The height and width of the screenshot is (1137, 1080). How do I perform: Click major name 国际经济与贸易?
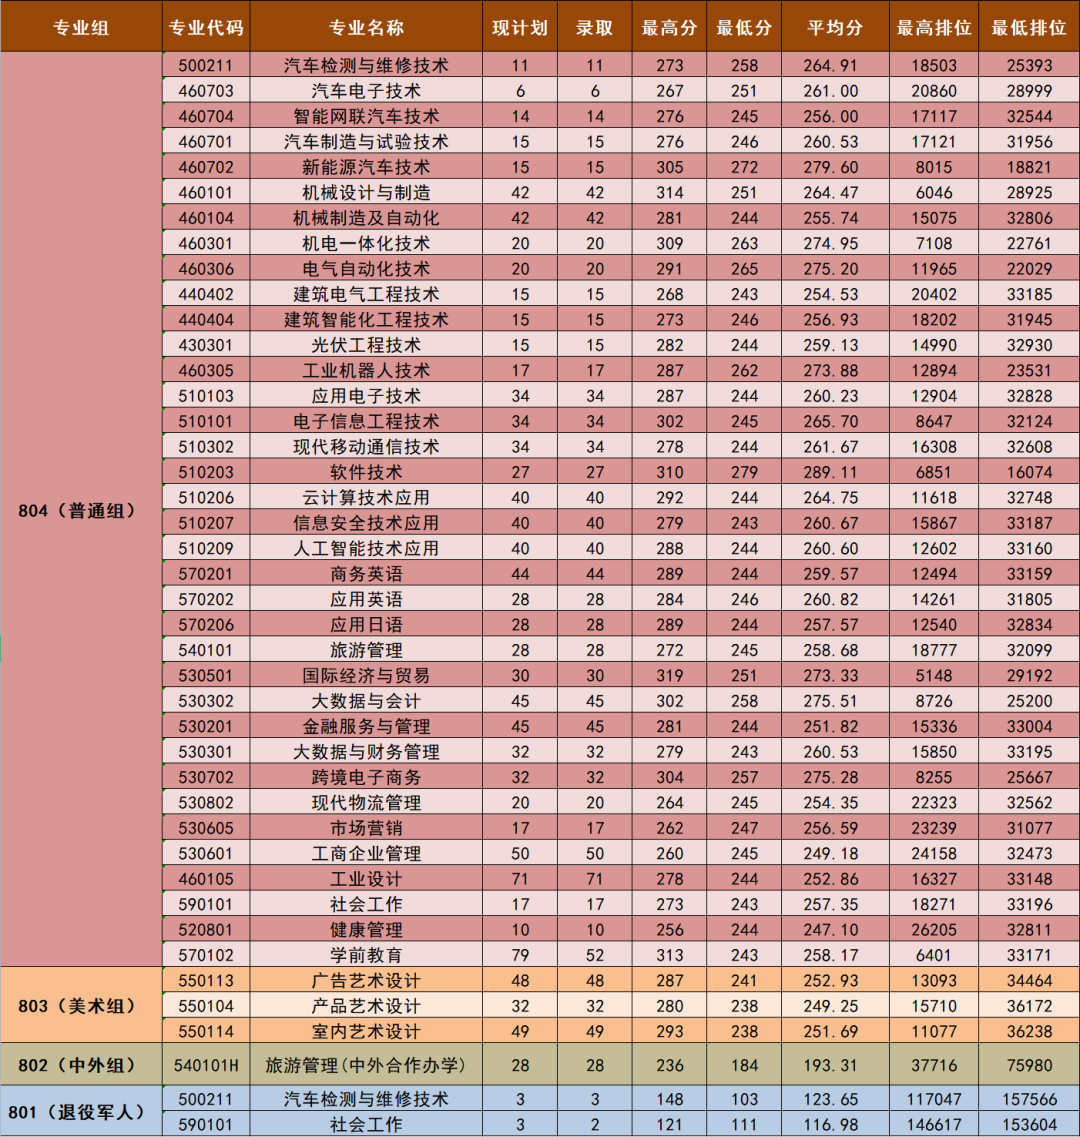tap(366, 675)
